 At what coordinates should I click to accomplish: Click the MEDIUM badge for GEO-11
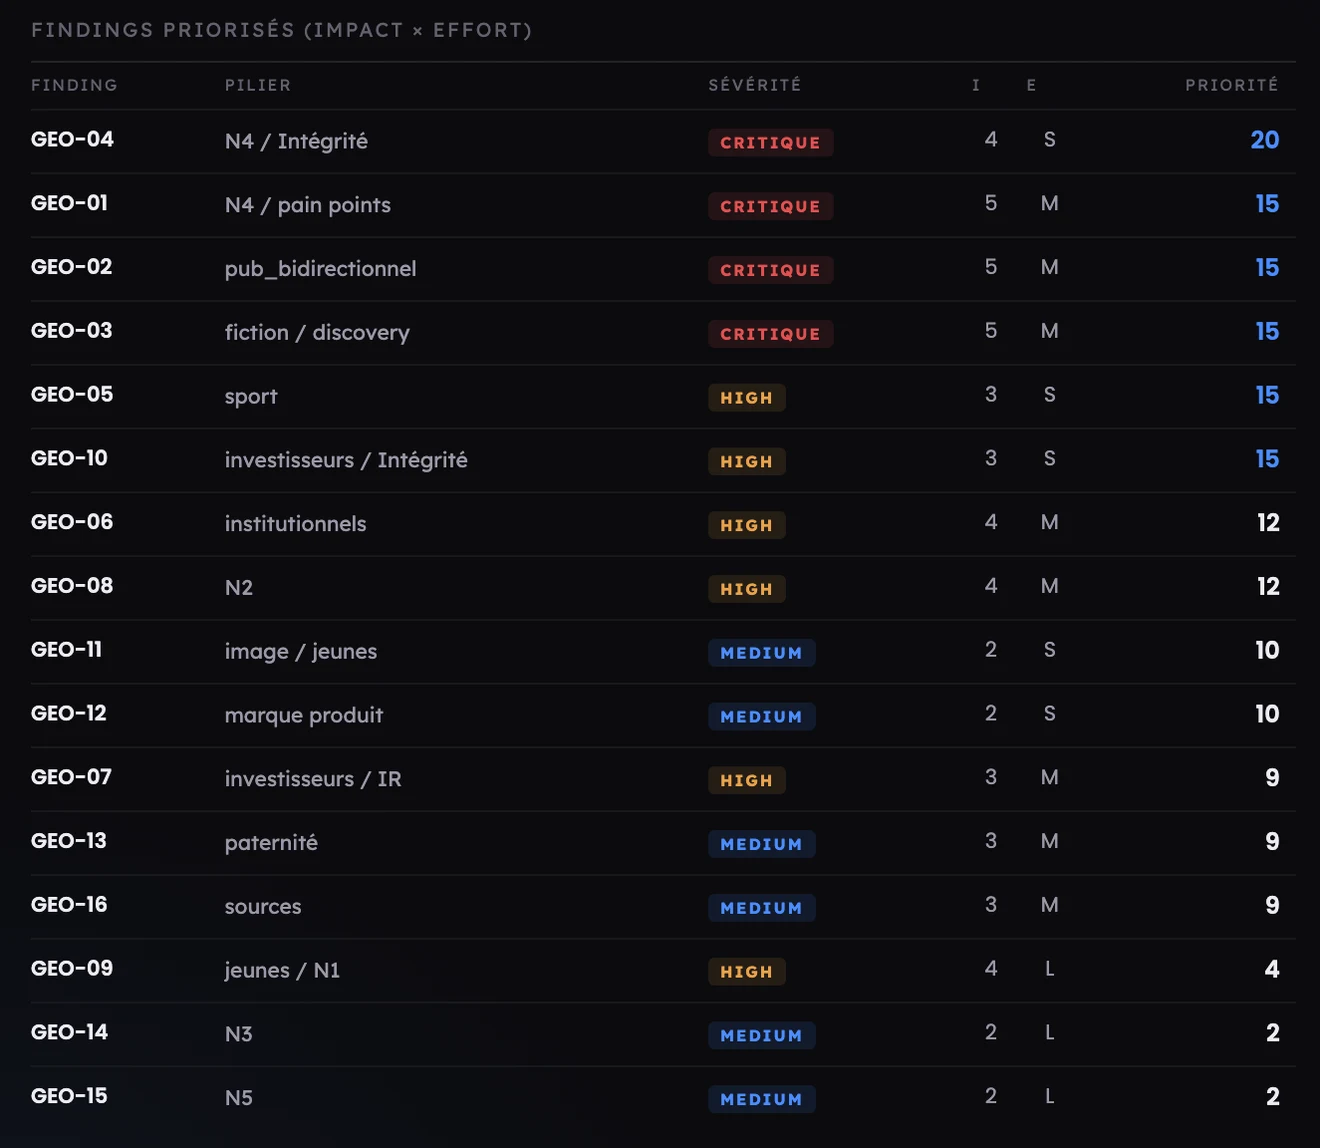pyautogui.click(x=761, y=653)
